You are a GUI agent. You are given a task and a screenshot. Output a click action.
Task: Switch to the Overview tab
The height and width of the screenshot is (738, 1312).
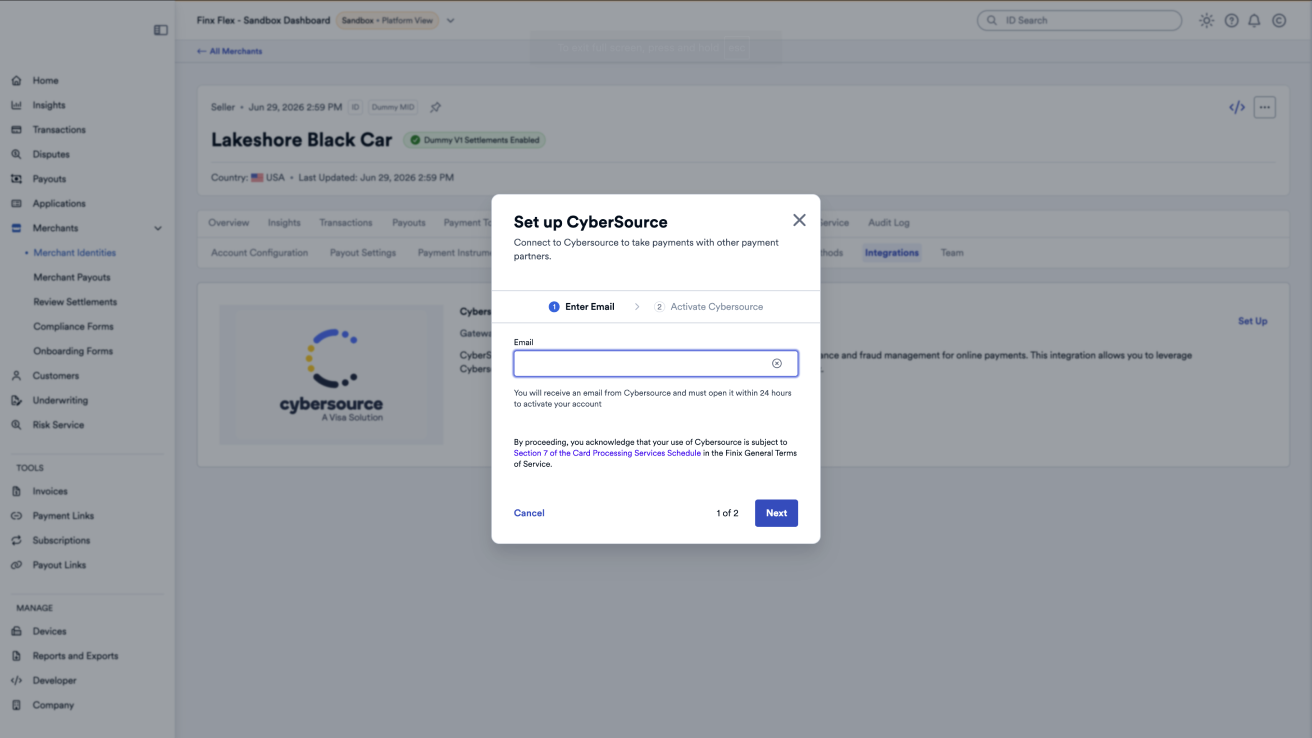(x=228, y=223)
